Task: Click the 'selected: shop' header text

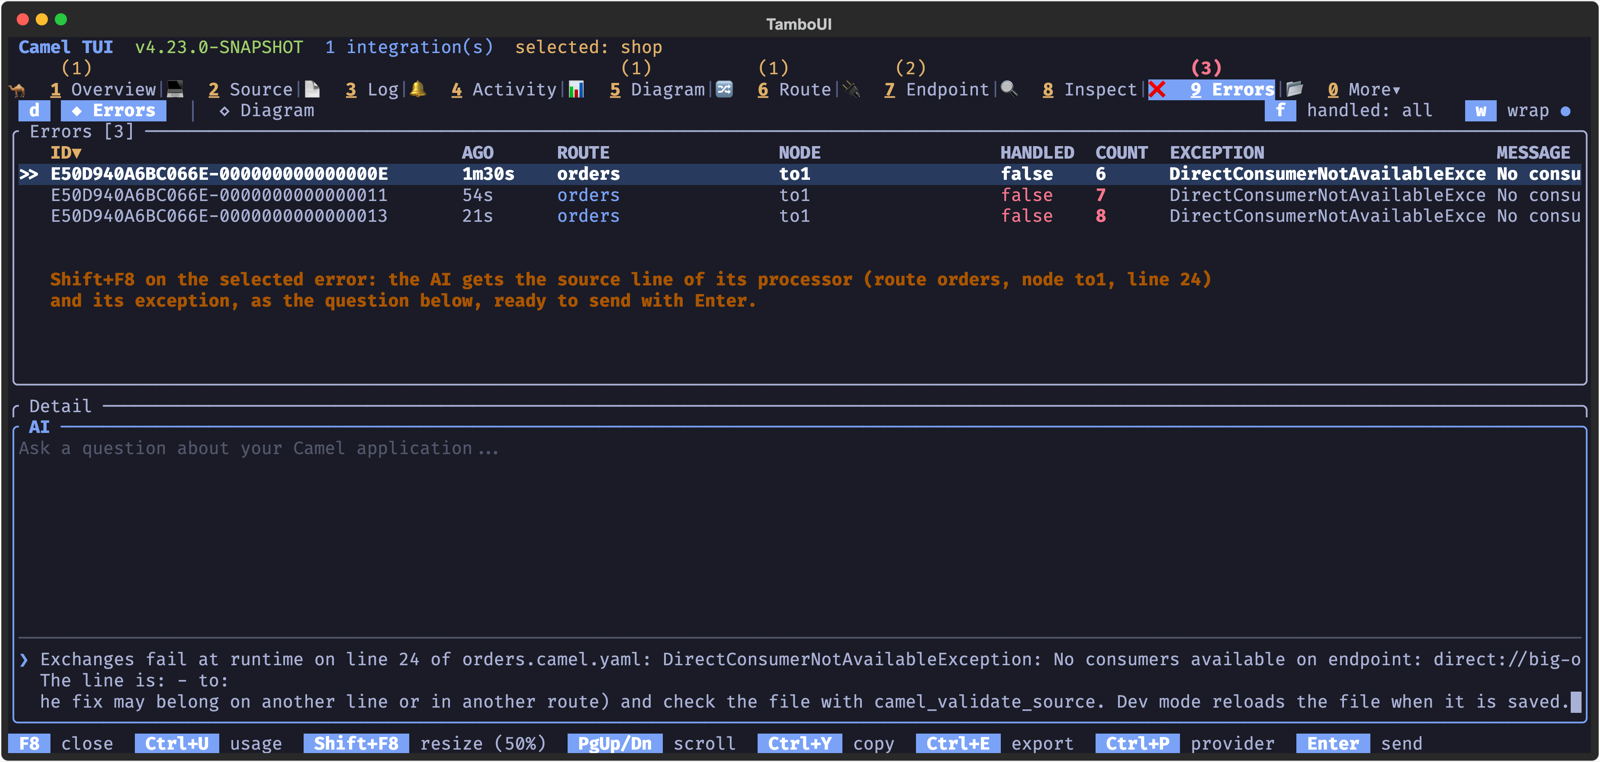Action: 589,47
